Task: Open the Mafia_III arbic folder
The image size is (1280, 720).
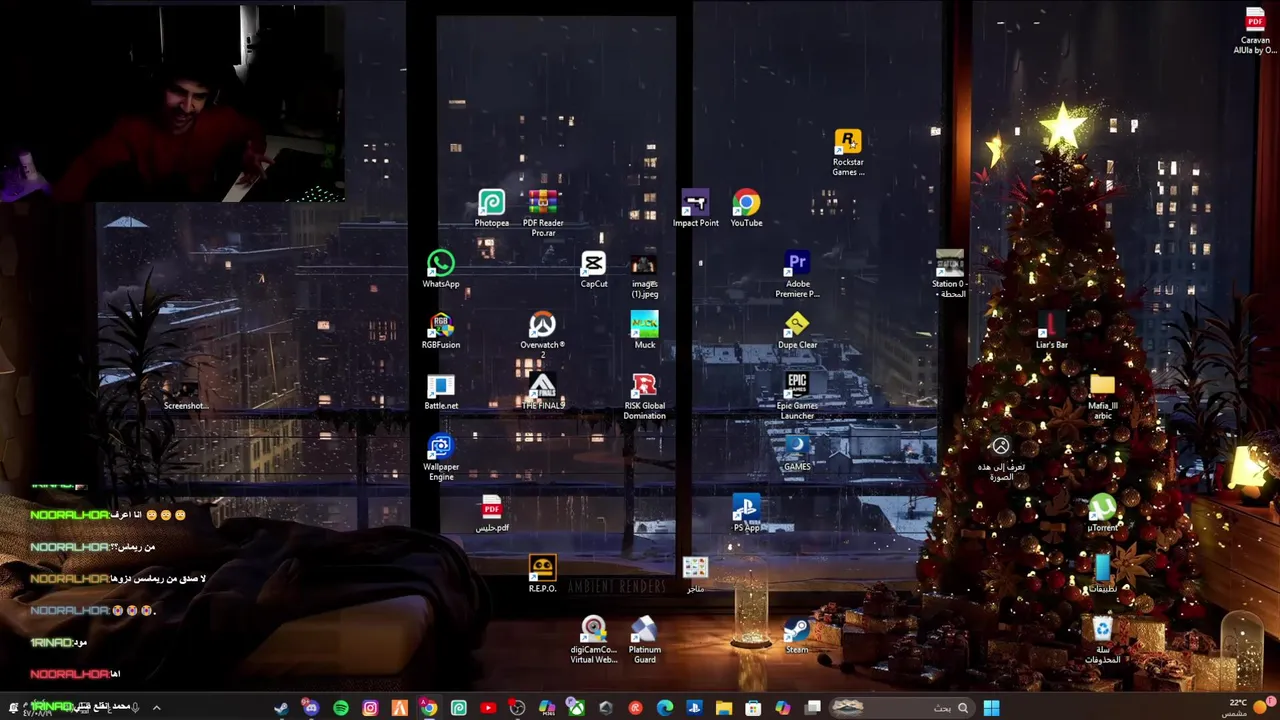Action: pos(1102,397)
